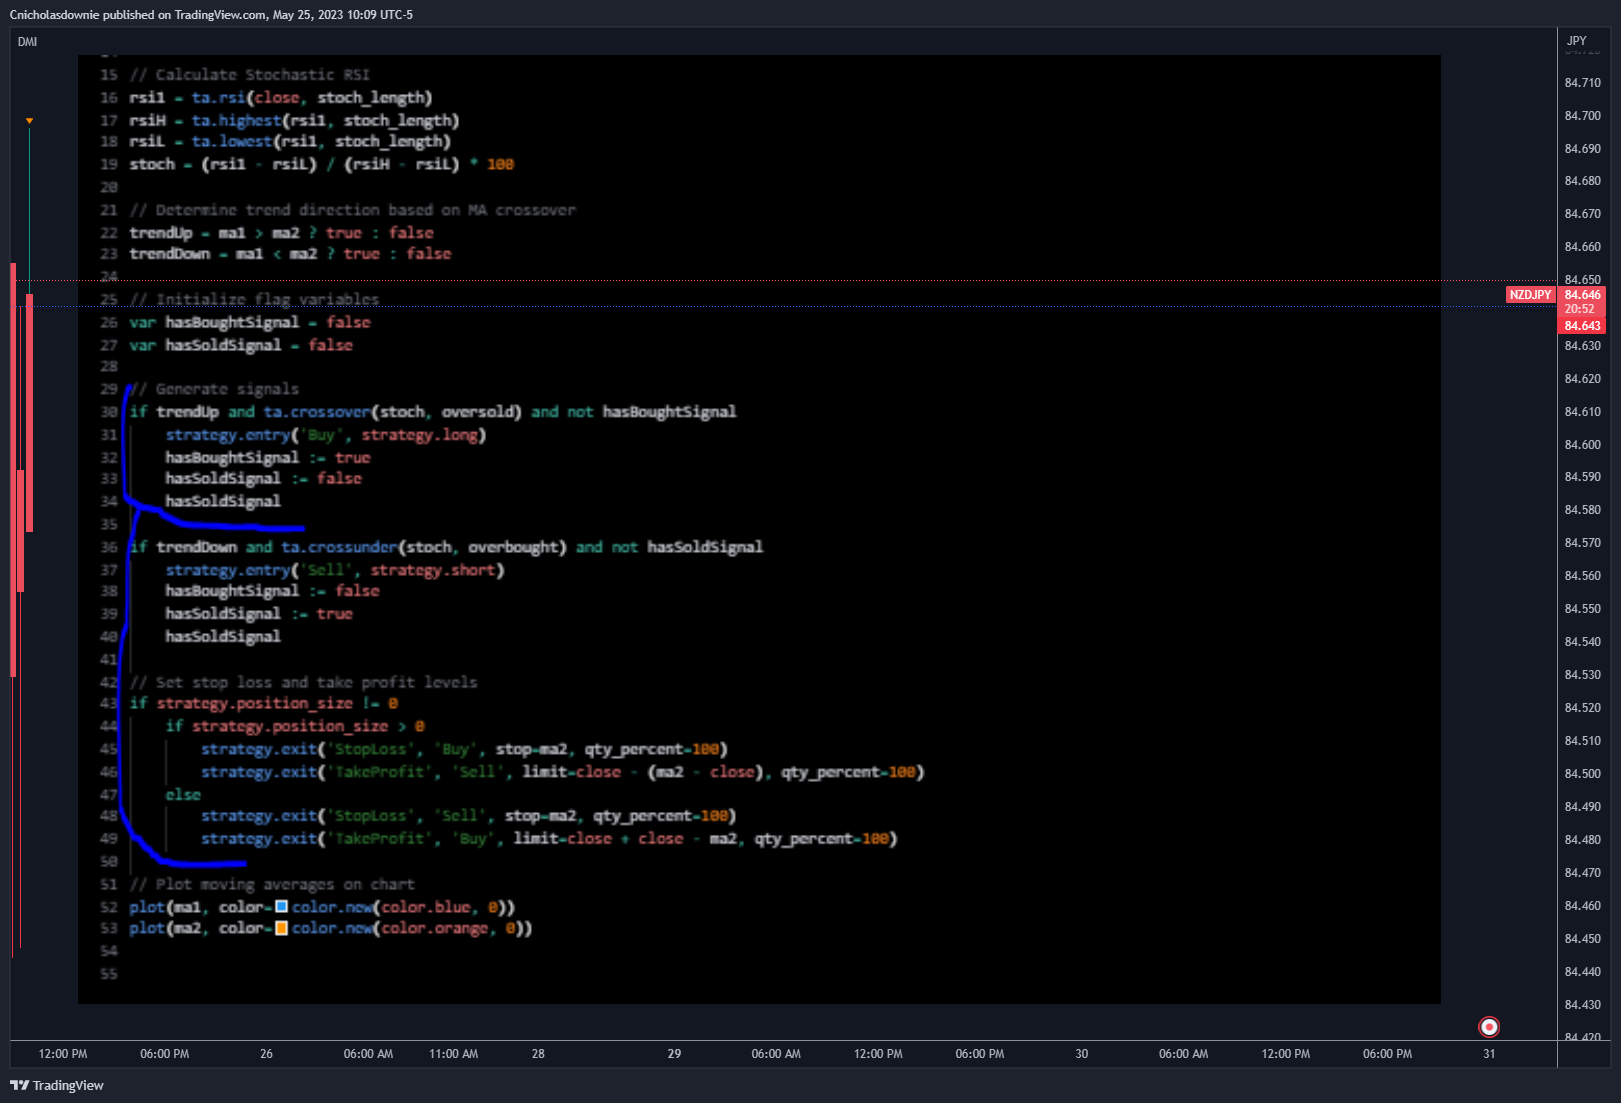This screenshot has width=1621, height=1103.
Task: Click the 20:52 bar countdown label
Action: coord(1580,309)
